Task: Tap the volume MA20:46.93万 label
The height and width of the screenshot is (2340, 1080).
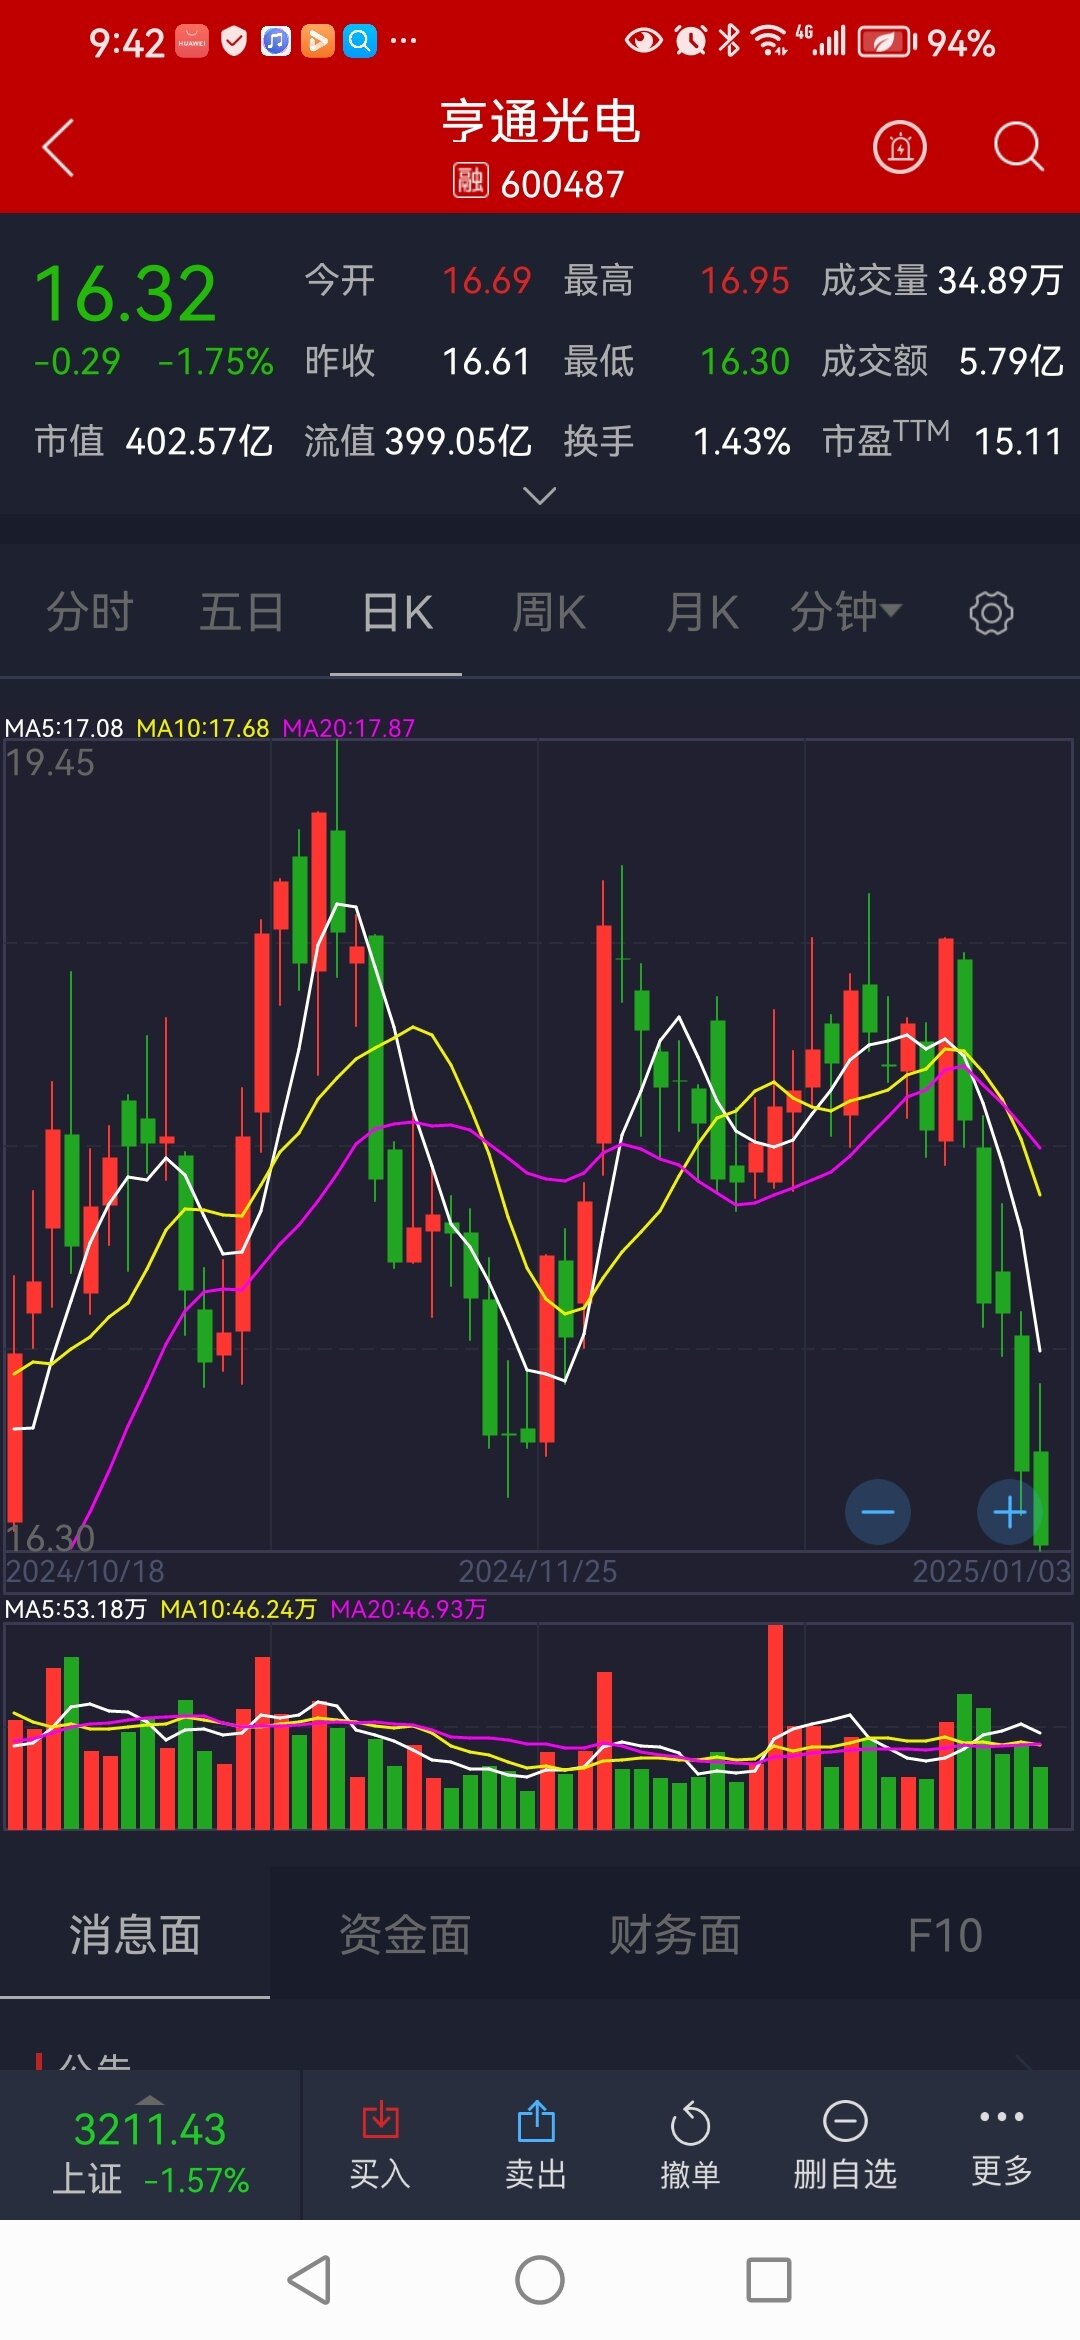Action: pos(408,1609)
